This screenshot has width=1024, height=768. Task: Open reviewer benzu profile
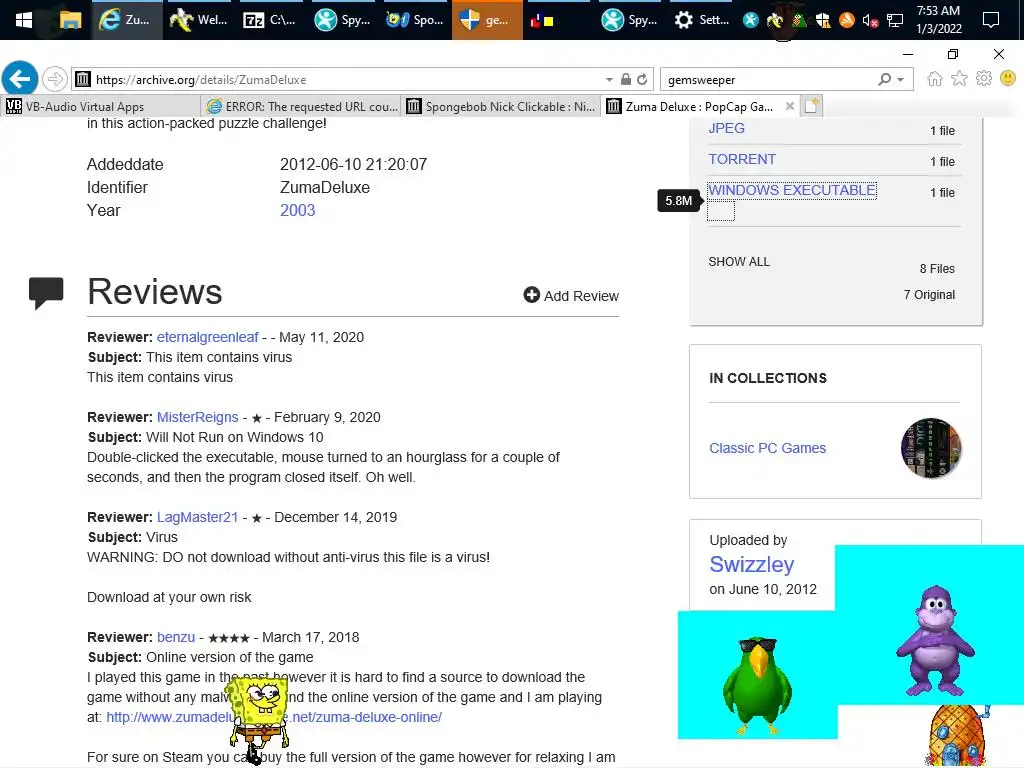coord(176,637)
